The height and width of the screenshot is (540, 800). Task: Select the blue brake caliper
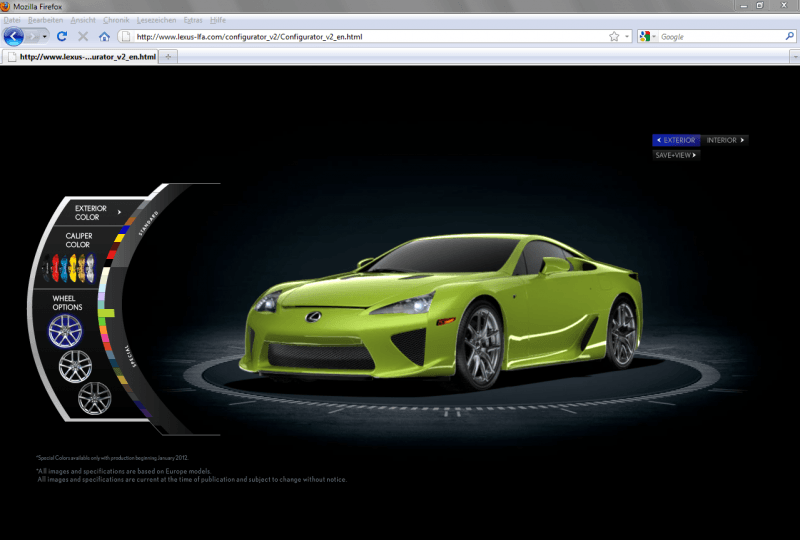point(64,268)
